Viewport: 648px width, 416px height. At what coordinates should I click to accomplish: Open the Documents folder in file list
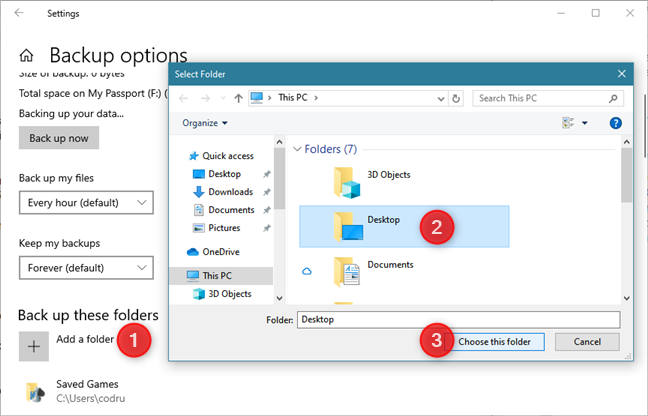[x=388, y=265]
